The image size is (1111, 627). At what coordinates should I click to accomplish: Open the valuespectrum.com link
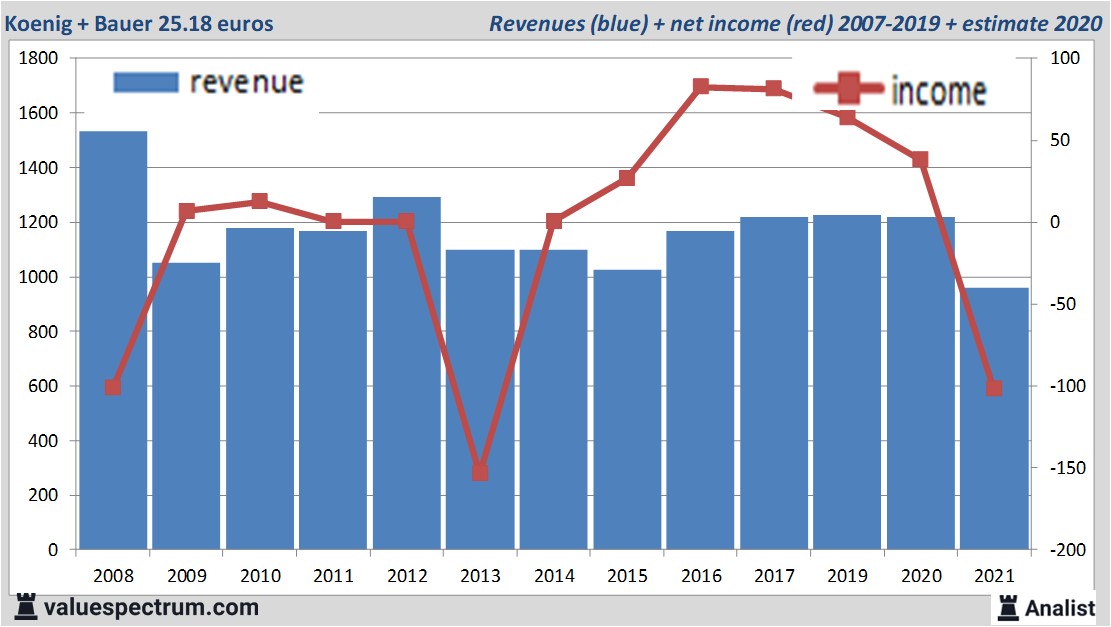150,607
